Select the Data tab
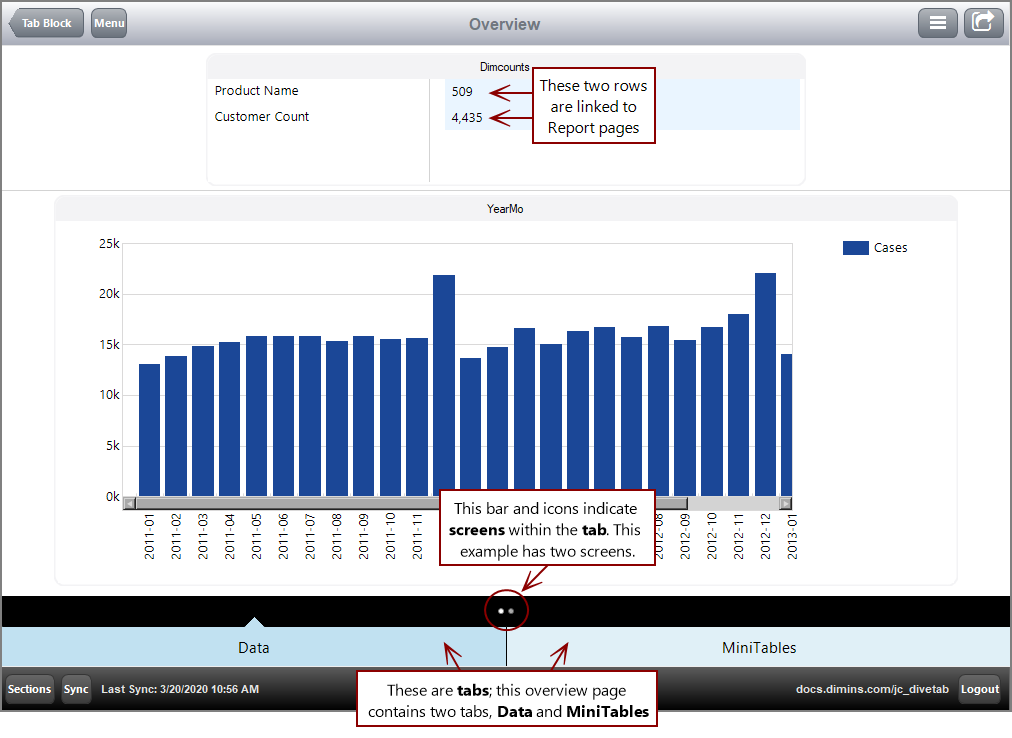 [254, 647]
